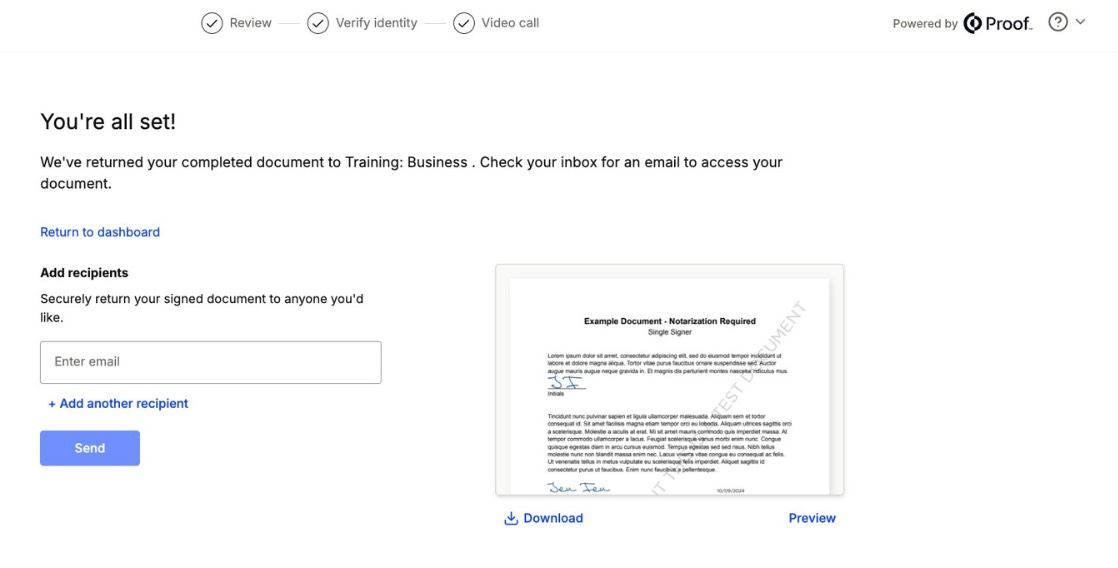Select the Review step label
Viewport: 1118px width, 568px height.
251,23
